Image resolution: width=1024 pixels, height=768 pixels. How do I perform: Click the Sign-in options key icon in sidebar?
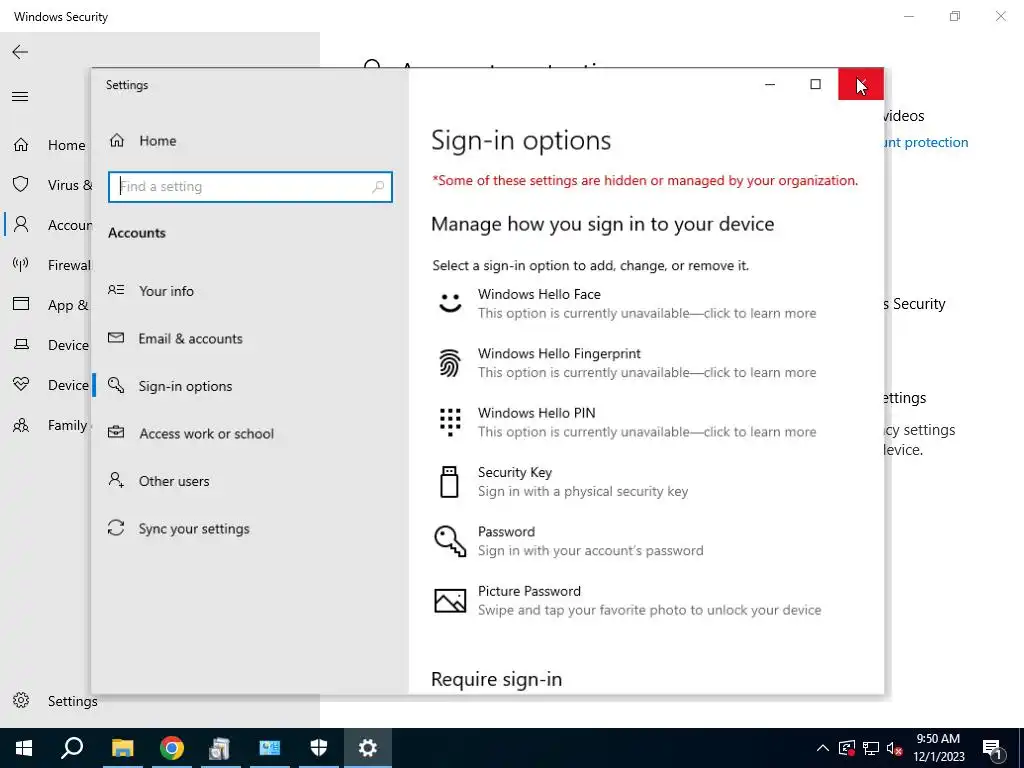point(116,385)
